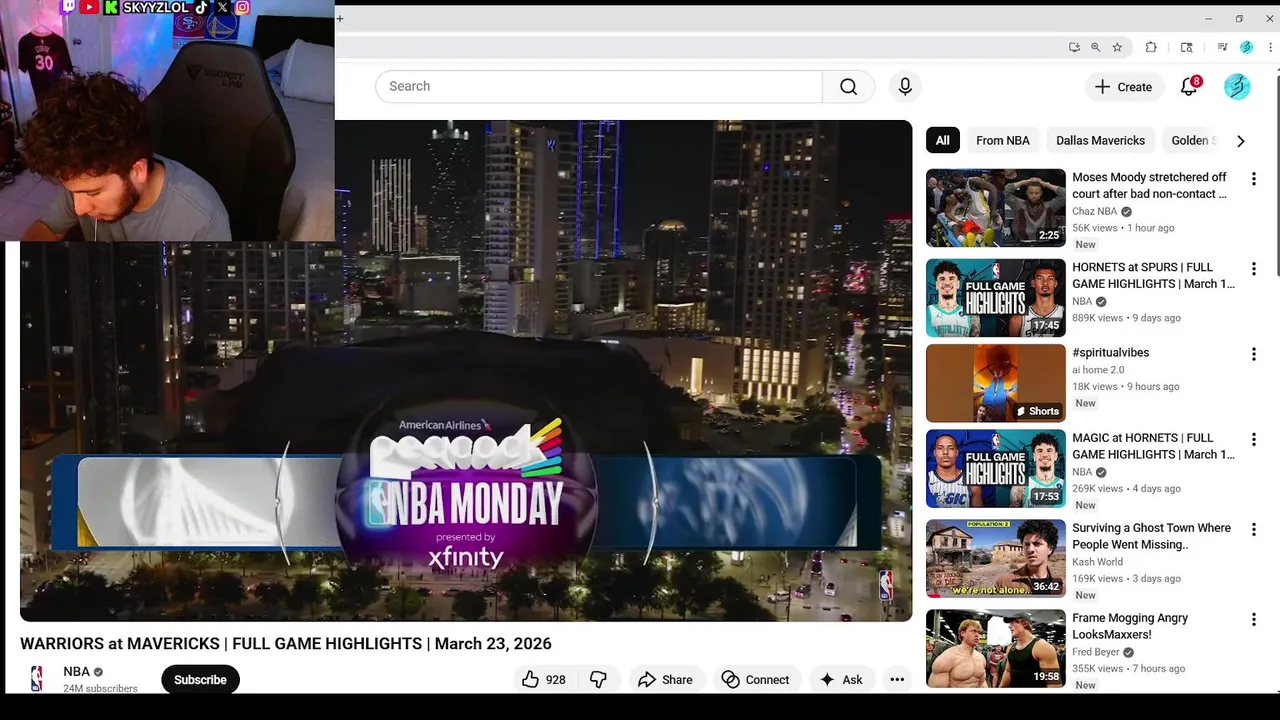Open menu for Ghost Town video
The width and height of the screenshot is (1280, 720).
[1253, 530]
